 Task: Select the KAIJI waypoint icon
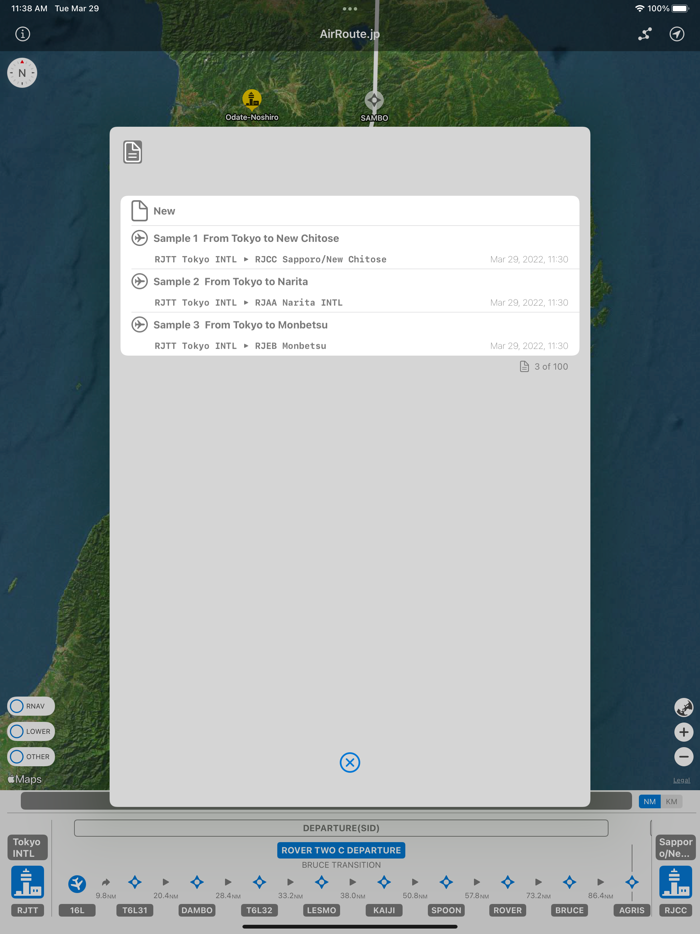[384, 882]
